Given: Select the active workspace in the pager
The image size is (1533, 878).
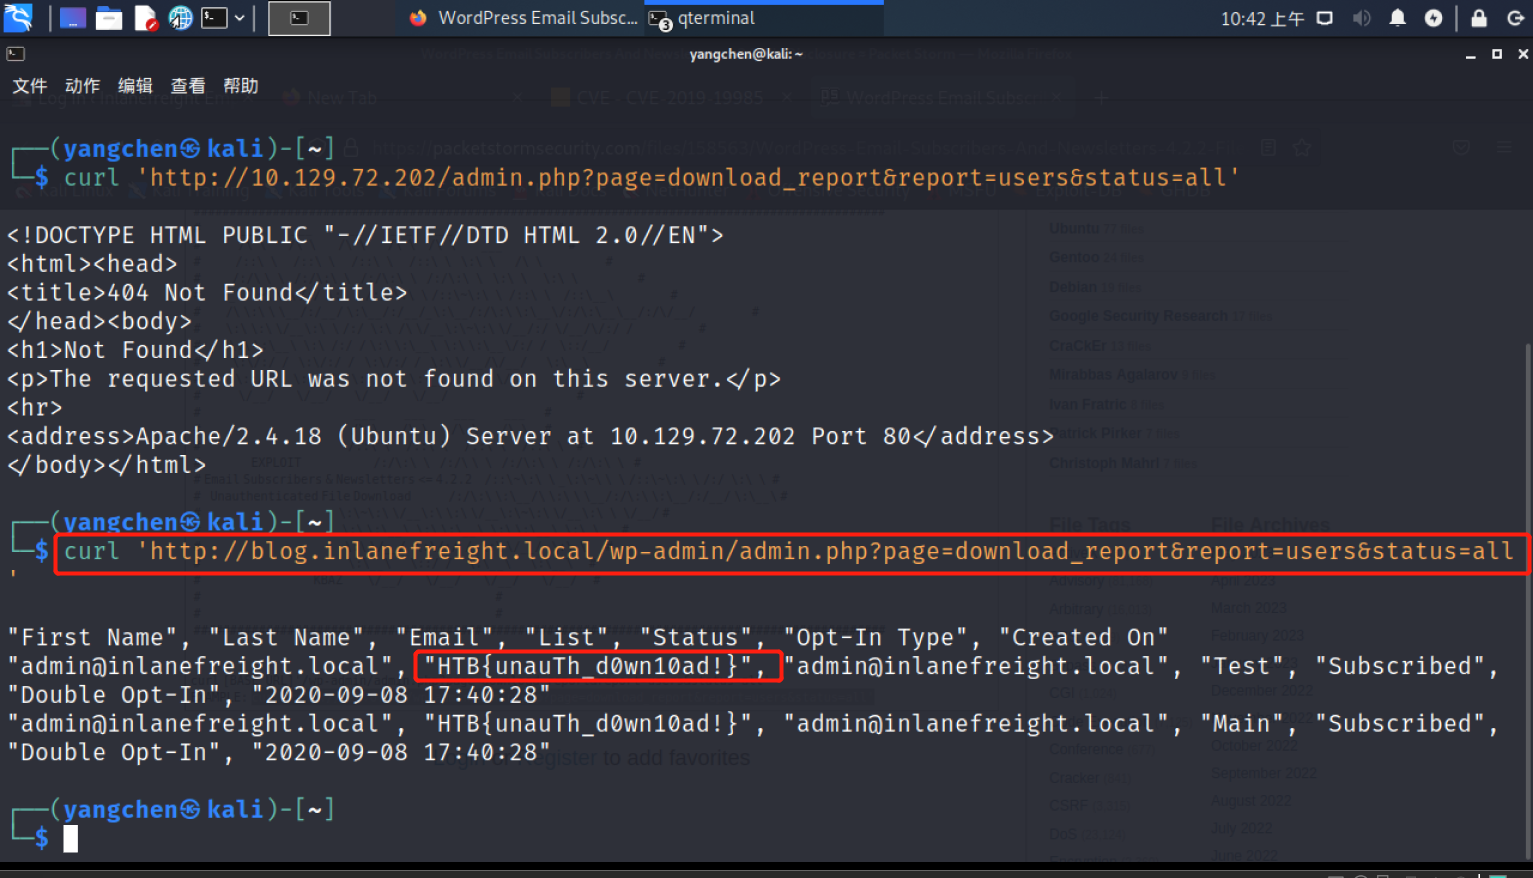Looking at the screenshot, I should coord(299,18).
